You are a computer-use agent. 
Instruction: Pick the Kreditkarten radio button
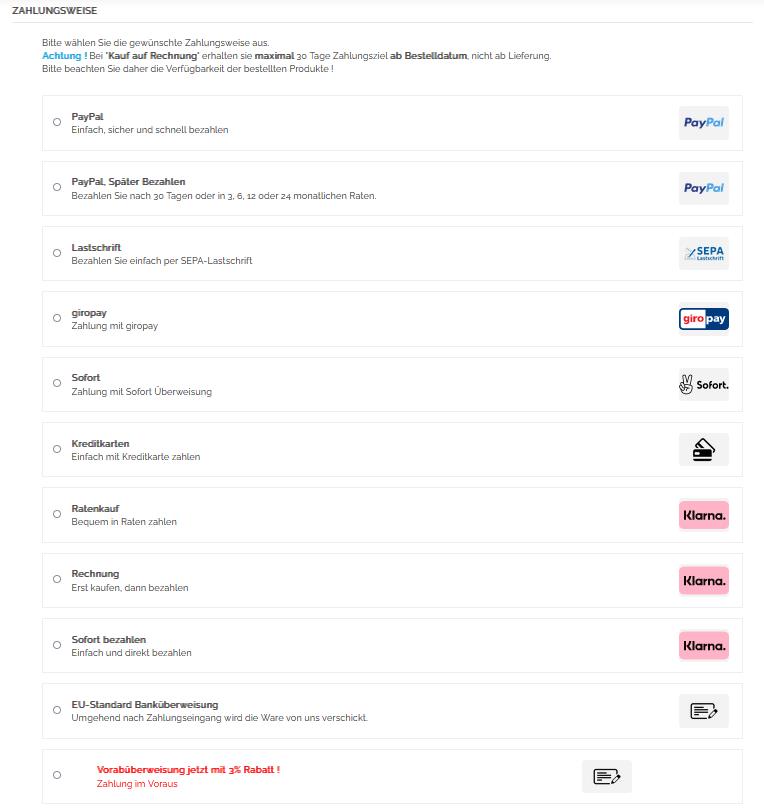[57, 449]
